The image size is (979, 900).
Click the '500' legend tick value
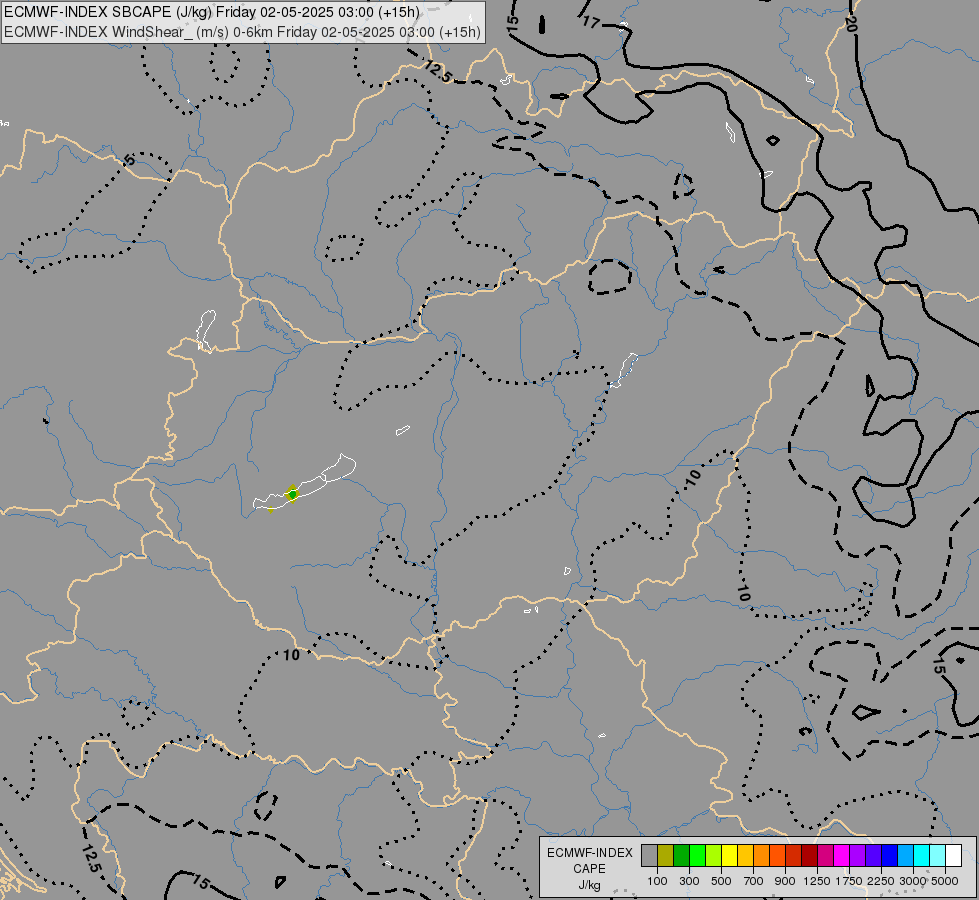721,881
